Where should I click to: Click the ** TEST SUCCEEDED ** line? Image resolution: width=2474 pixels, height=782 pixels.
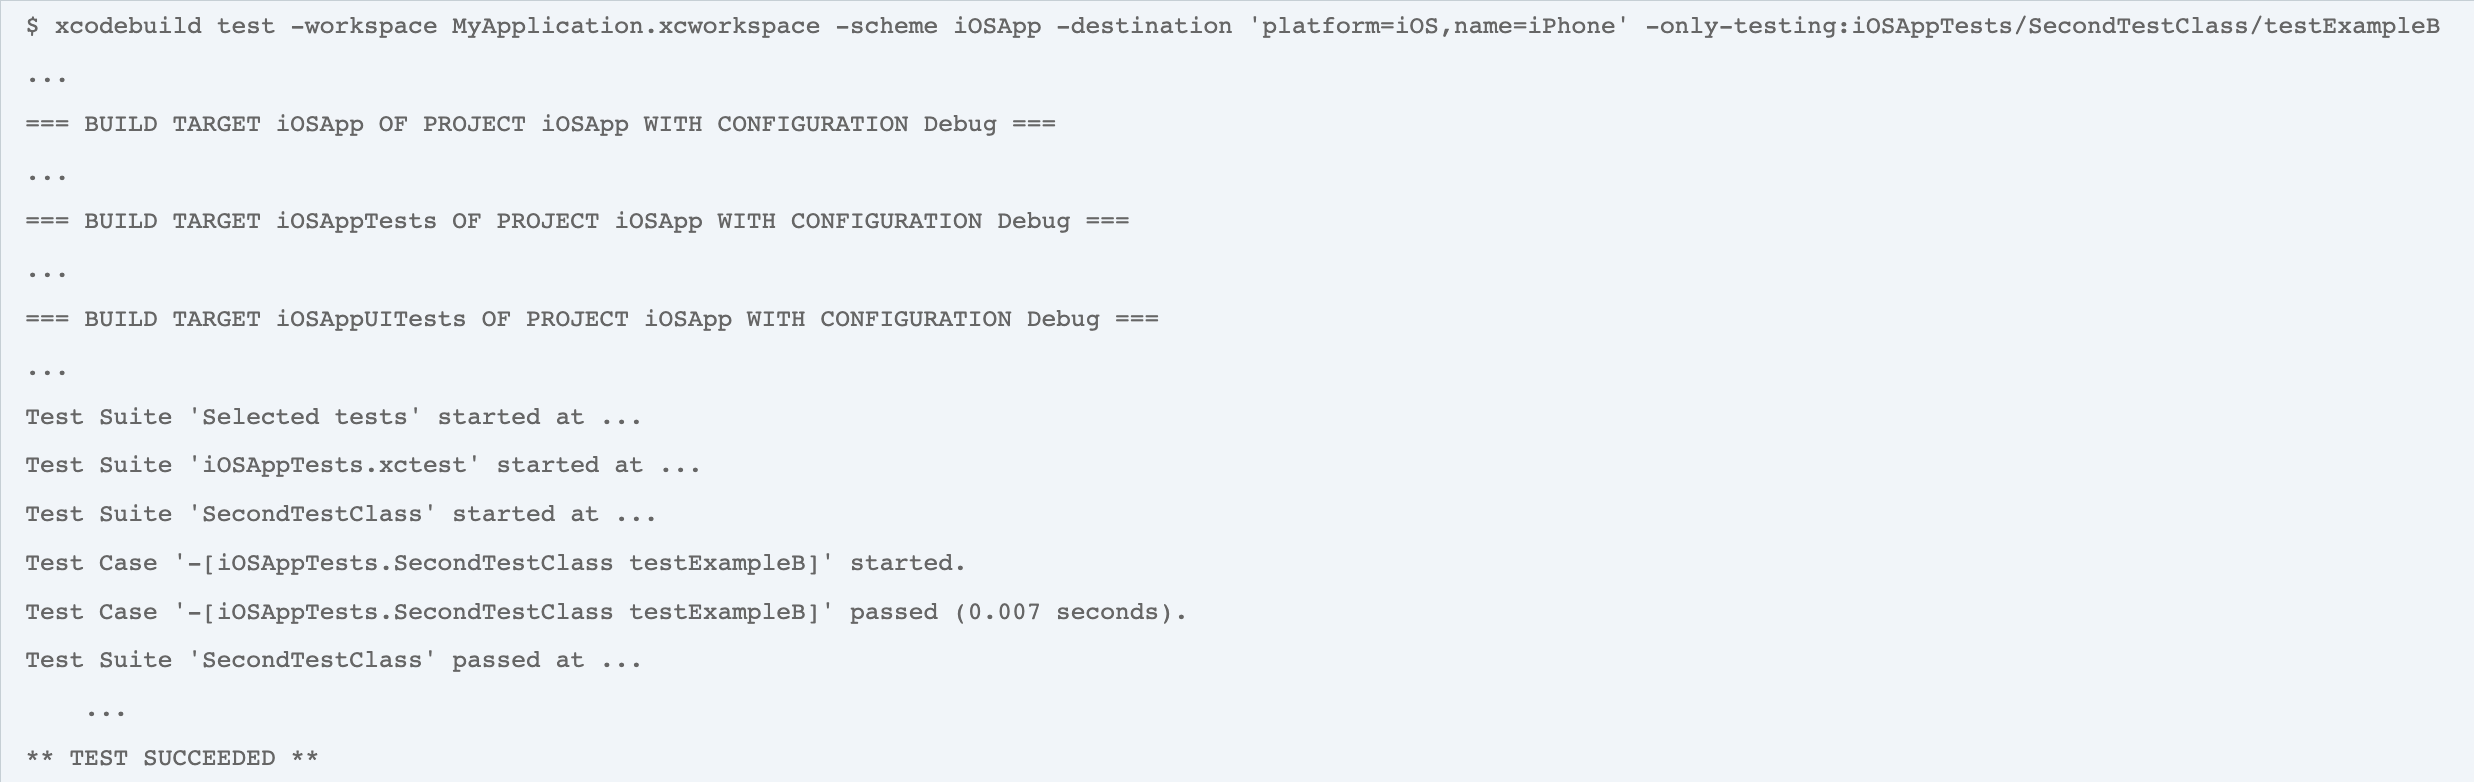tap(172, 758)
